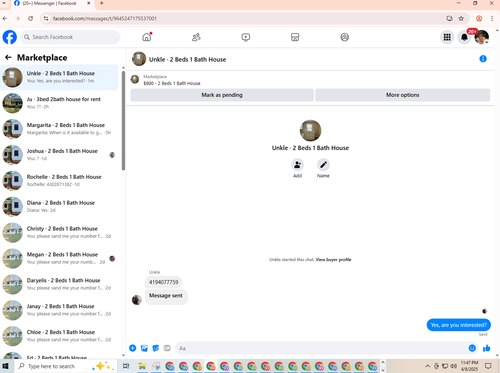The image size is (500, 373).
Task: Open the emoji picker in message box
Action: click(472, 348)
